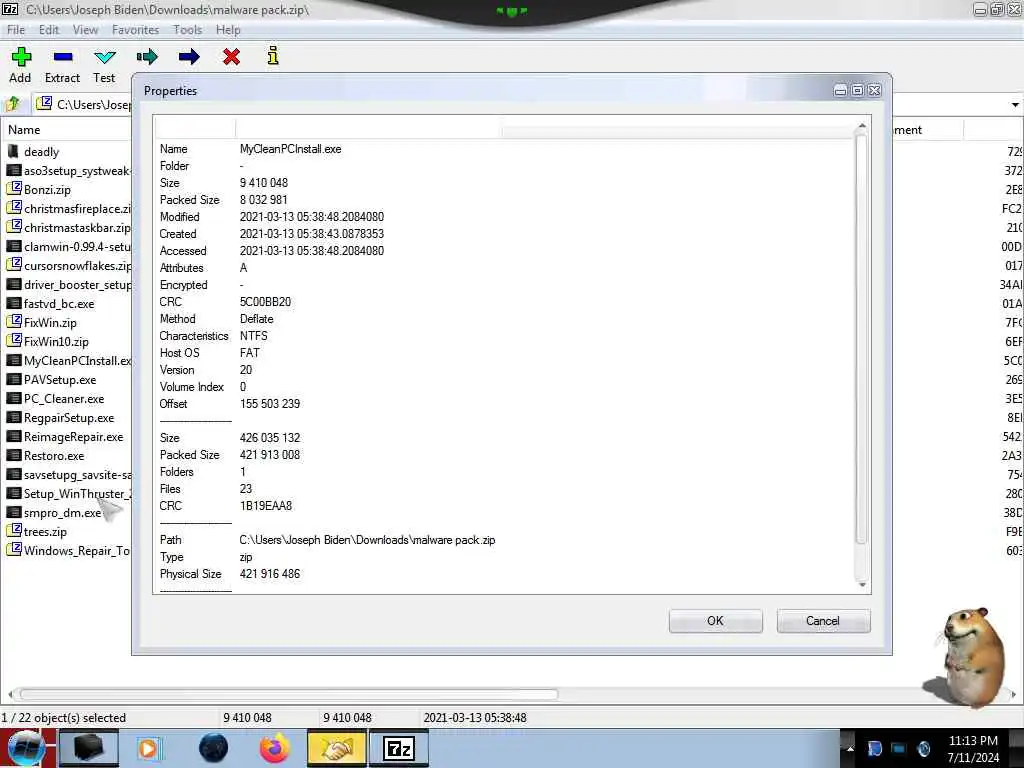1024x768 pixels.
Task: Open the Windows Start button
Action: 25,748
